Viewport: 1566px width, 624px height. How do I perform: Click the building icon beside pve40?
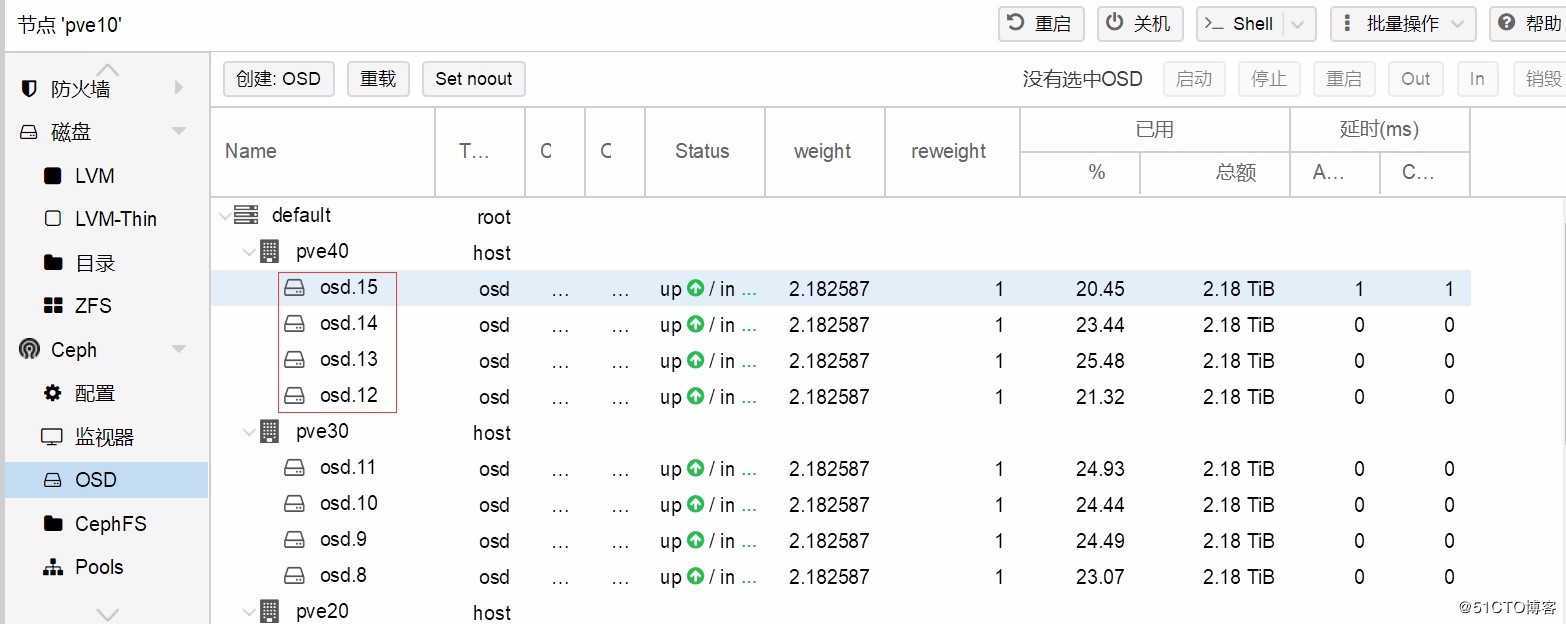click(x=270, y=251)
